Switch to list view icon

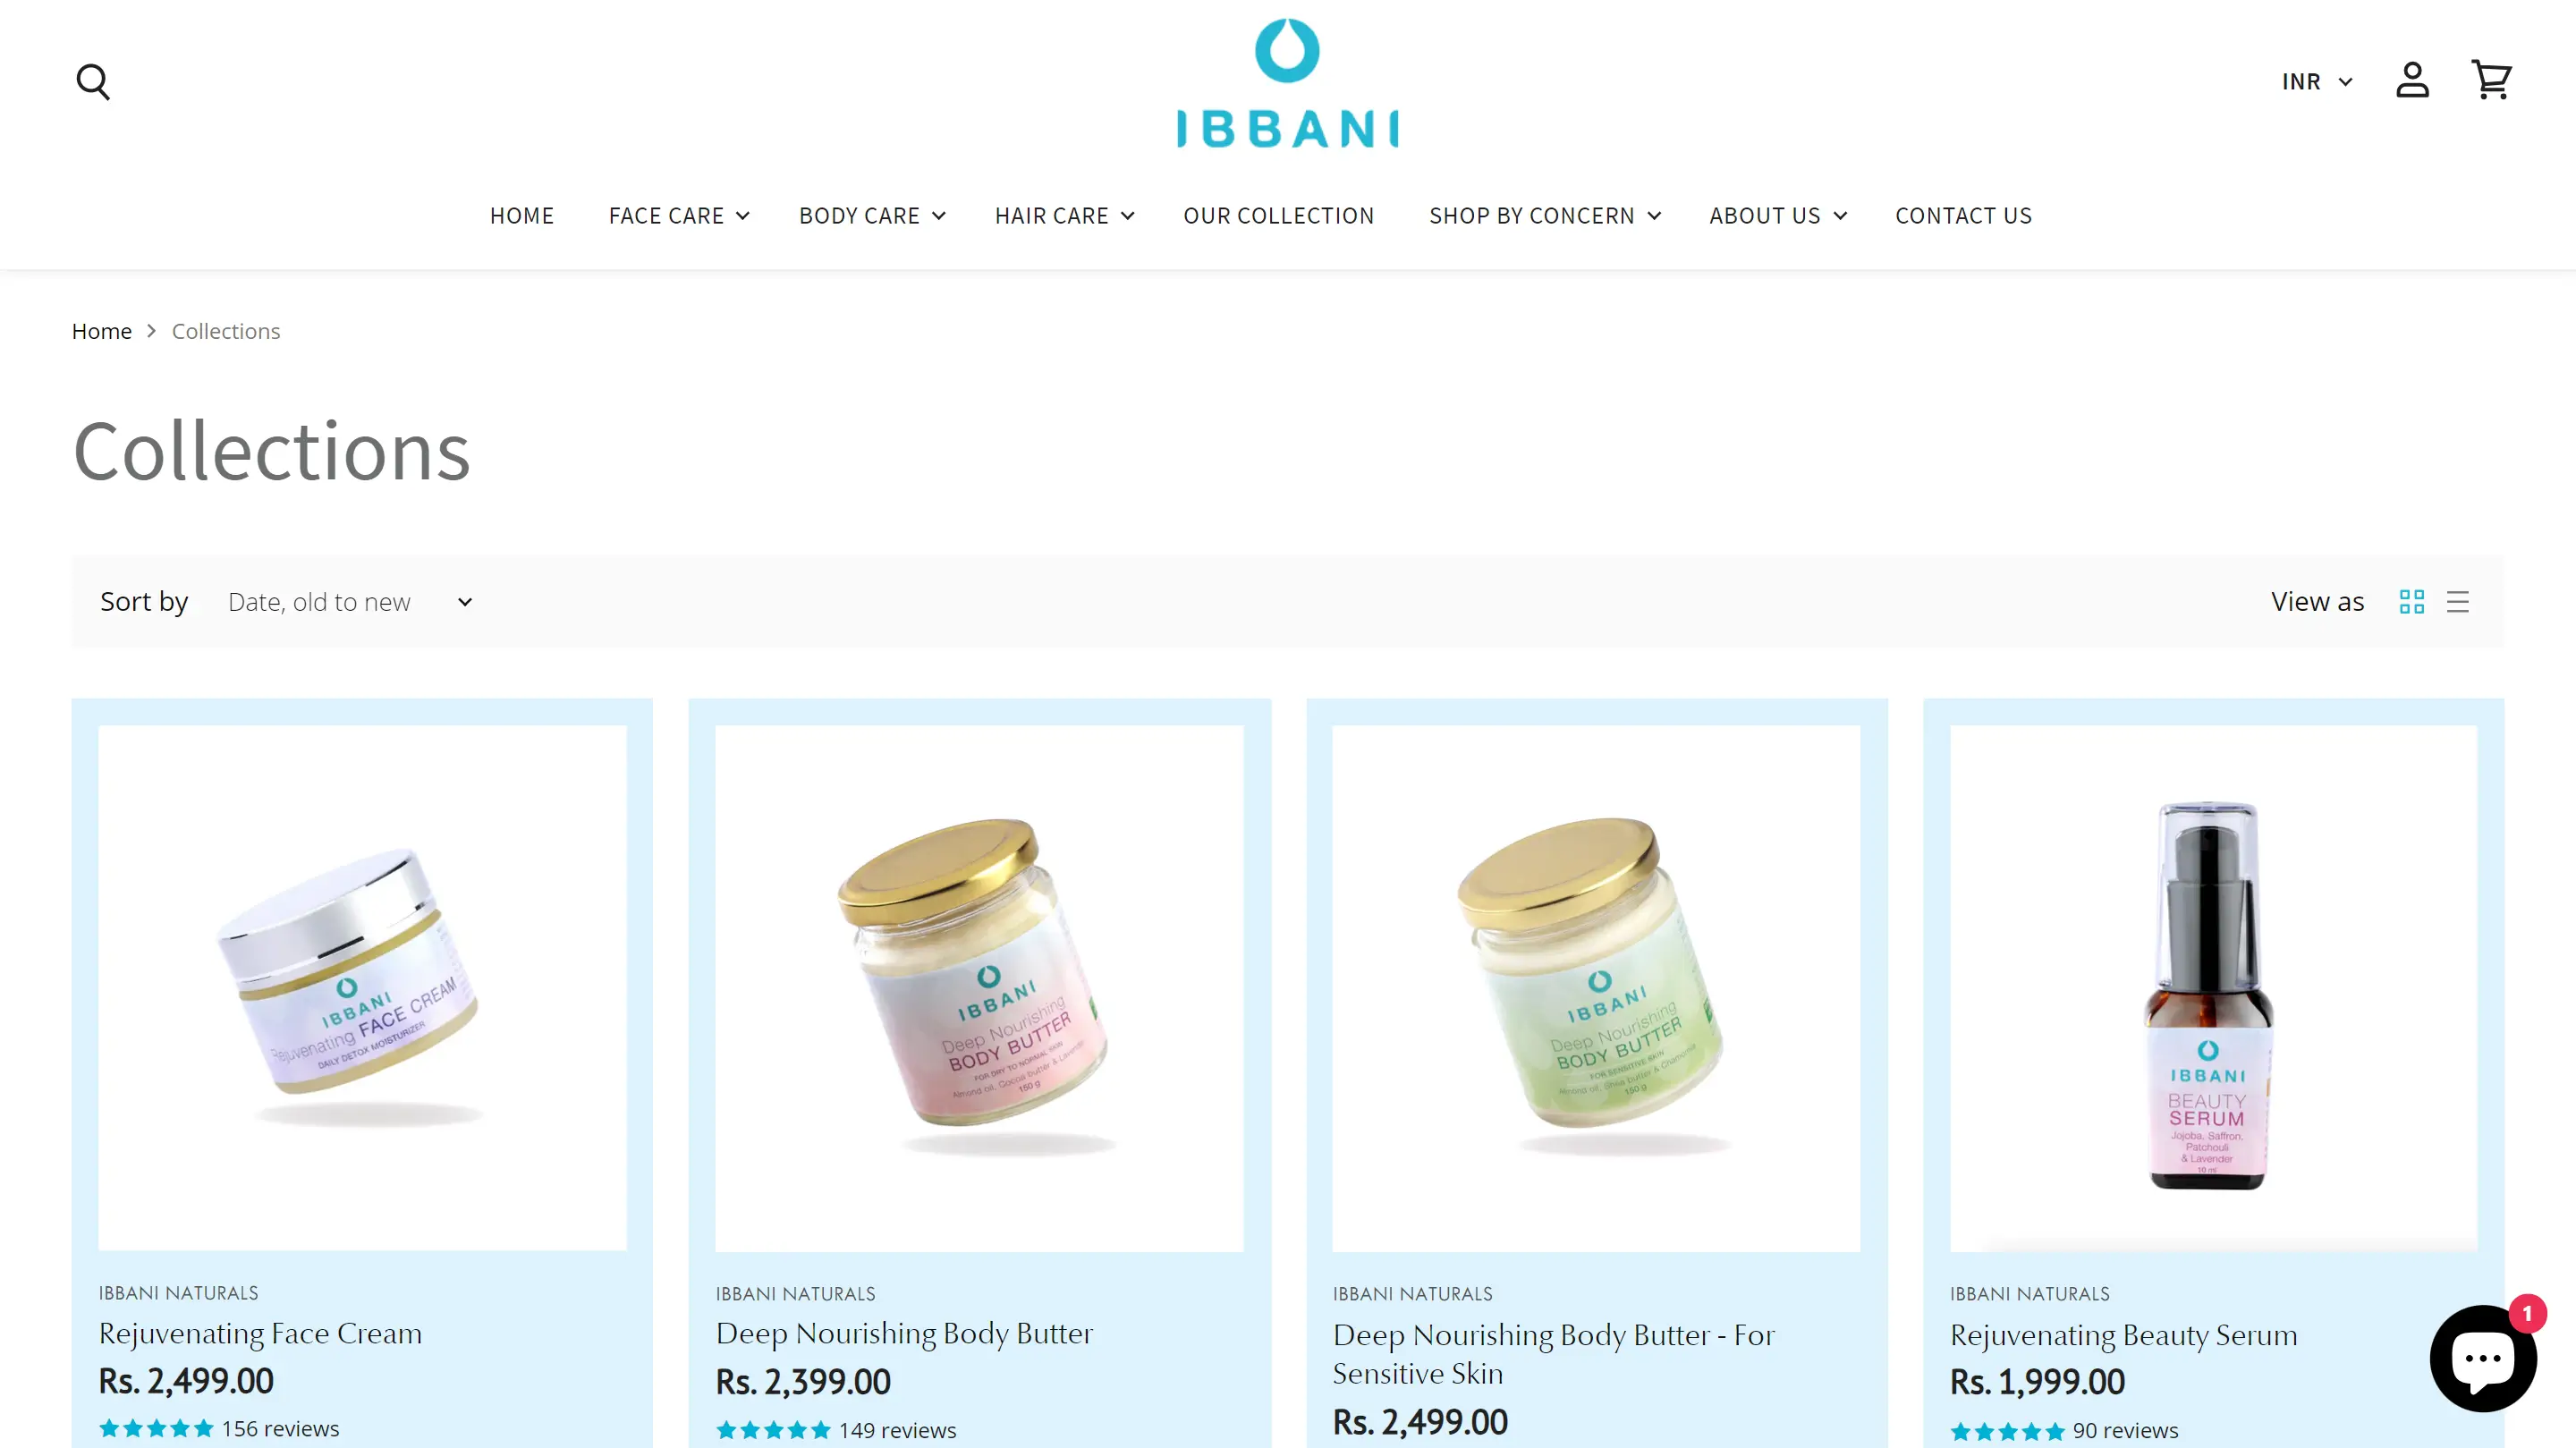(2457, 601)
